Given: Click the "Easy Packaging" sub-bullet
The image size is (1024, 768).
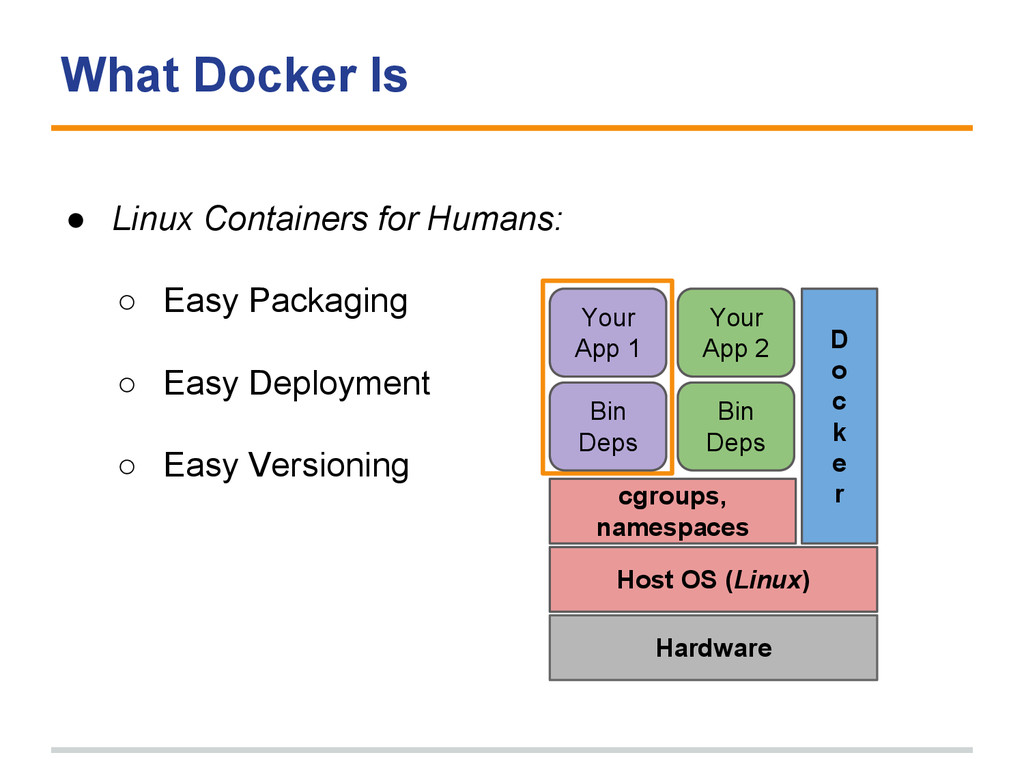Looking at the screenshot, I should click(x=285, y=301).
